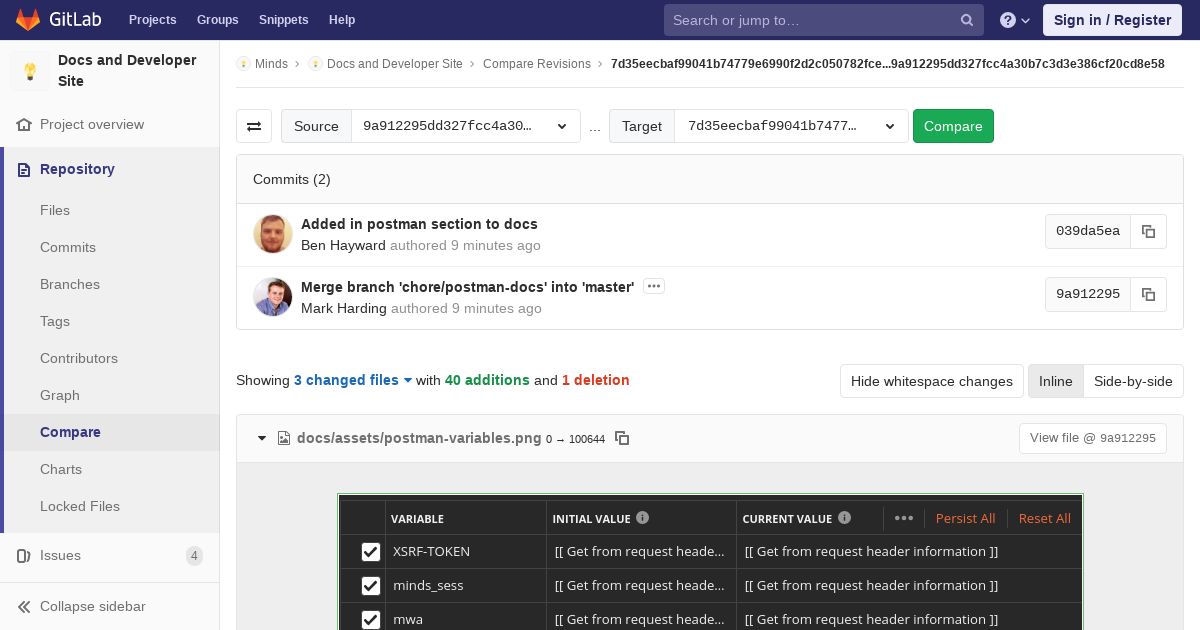
Task: Toggle the XSRF-TOKEN checkbox
Action: tap(371, 552)
